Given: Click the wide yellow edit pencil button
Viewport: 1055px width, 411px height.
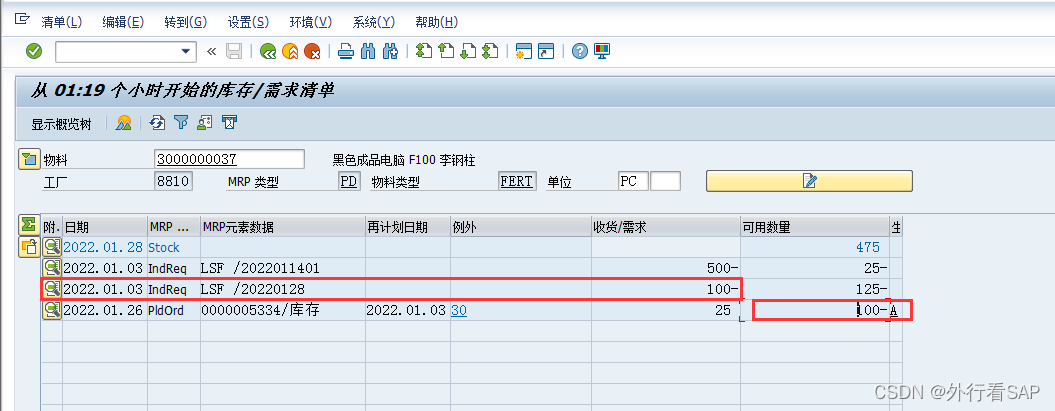Looking at the screenshot, I should [x=809, y=181].
